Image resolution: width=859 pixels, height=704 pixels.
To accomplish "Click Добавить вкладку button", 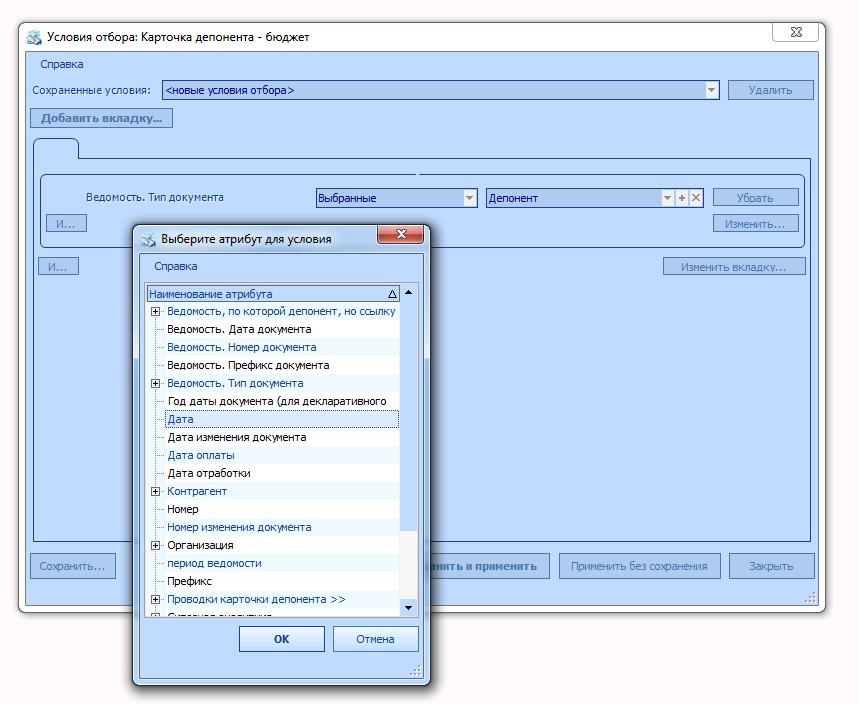I will (101, 118).
